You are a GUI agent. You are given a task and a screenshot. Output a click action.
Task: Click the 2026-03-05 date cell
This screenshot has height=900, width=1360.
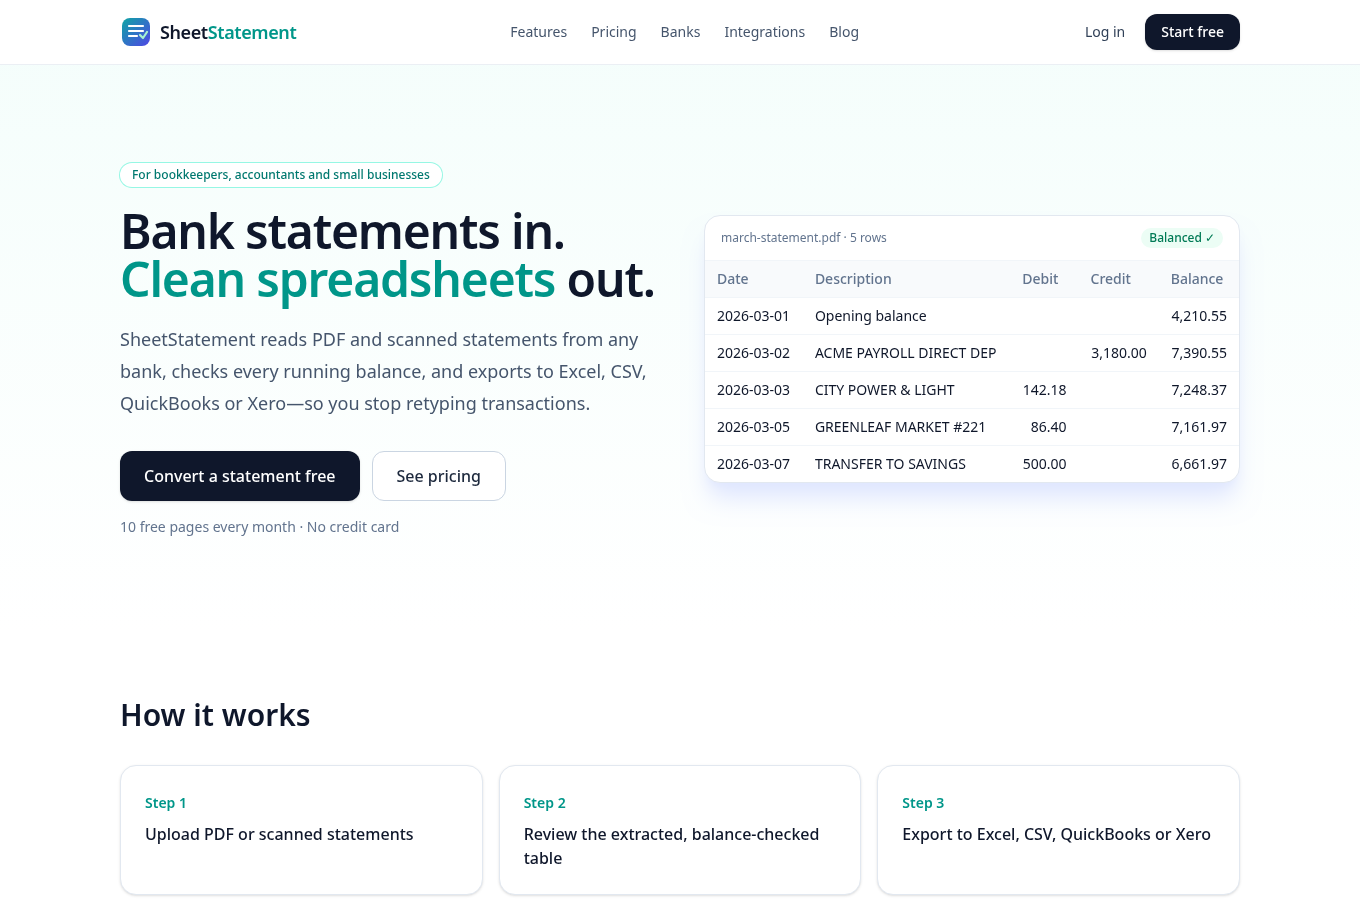(x=753, y=427)
